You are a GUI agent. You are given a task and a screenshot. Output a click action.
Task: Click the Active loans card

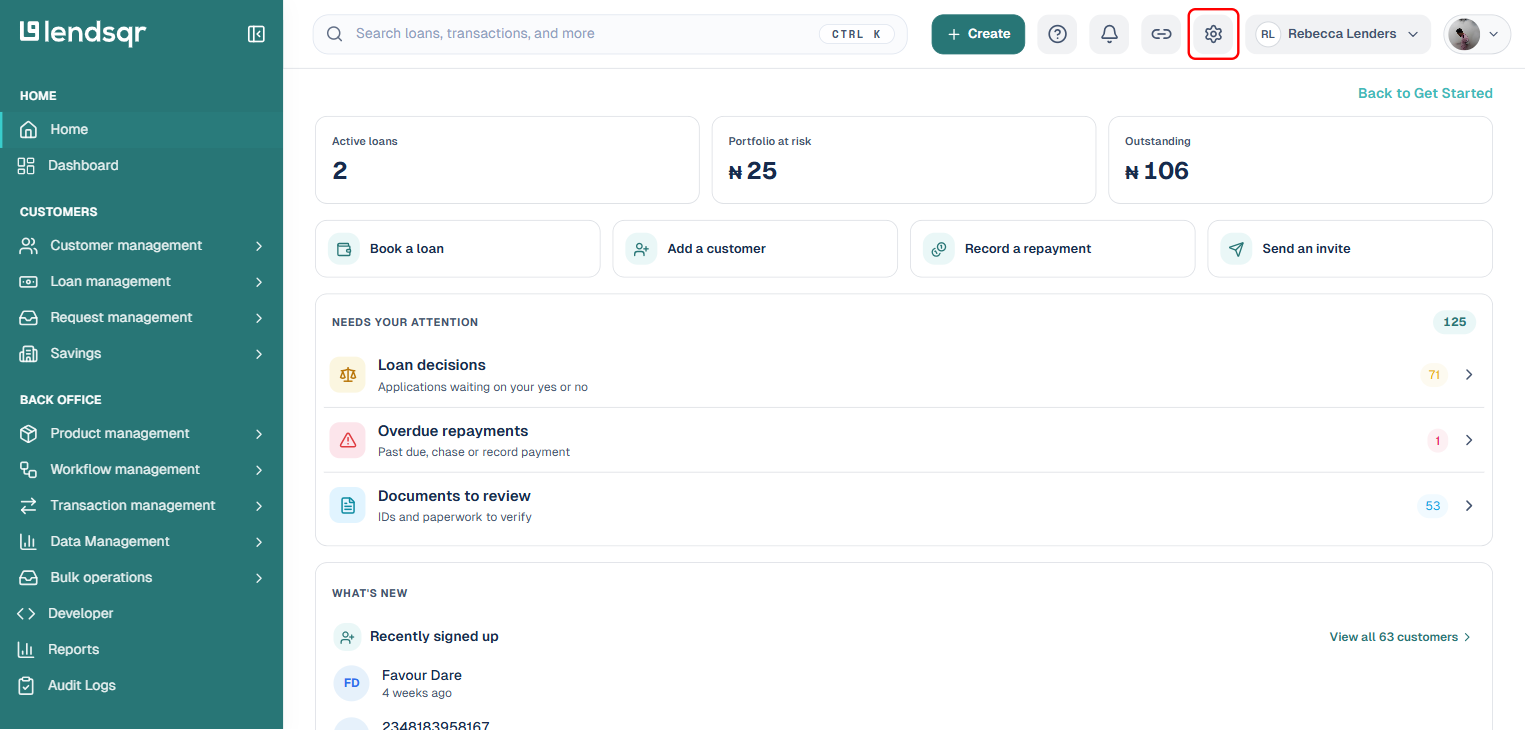coord(507,160)
